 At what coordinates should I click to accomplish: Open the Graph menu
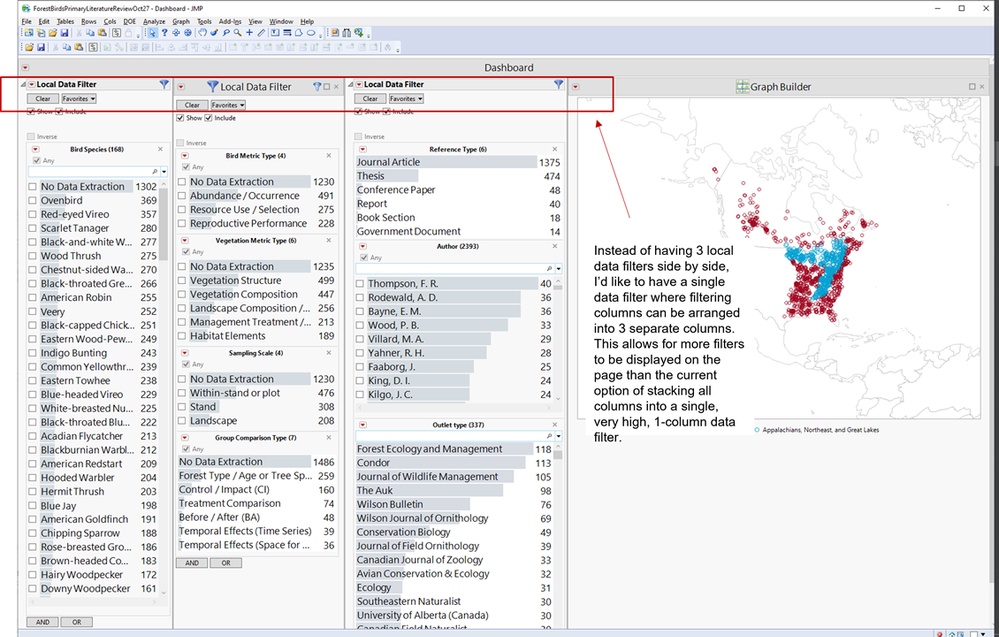[x=180, y=21]
